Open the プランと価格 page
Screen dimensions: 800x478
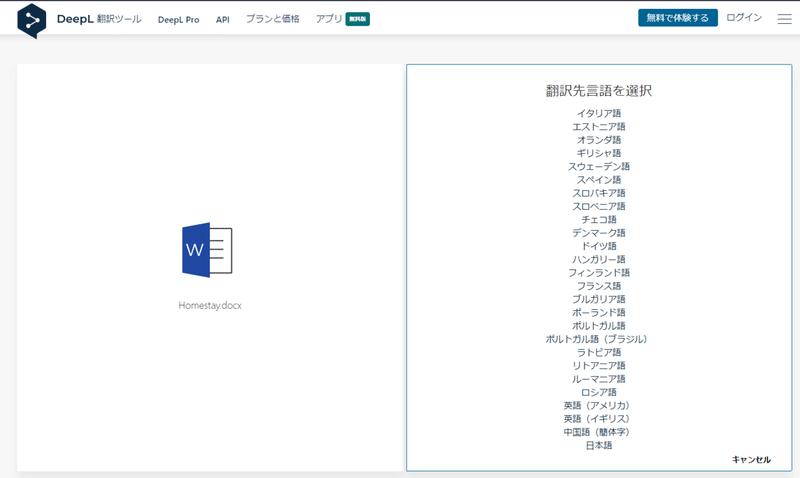272,19
